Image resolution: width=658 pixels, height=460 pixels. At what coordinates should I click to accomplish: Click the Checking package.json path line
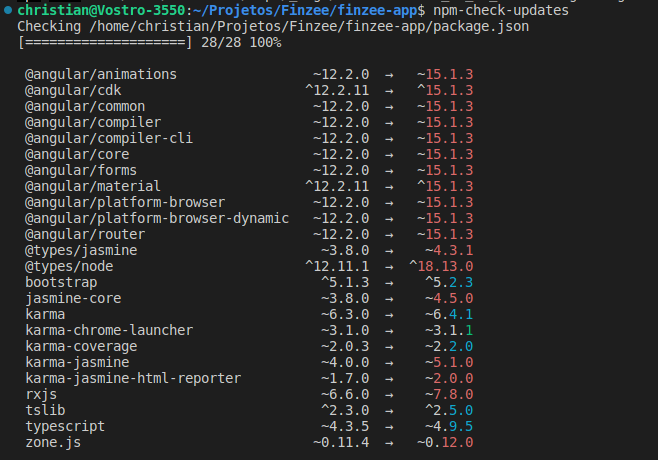tap(273, 26)
